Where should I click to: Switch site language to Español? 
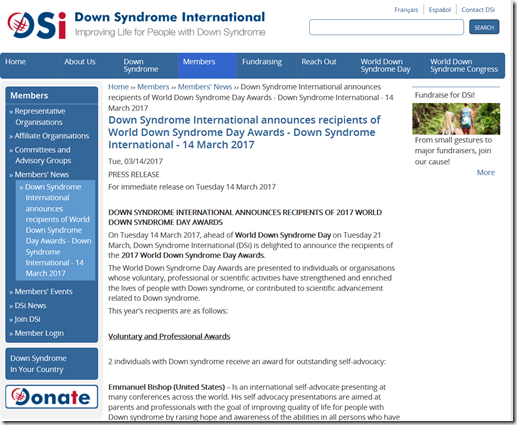click(440, 10)
